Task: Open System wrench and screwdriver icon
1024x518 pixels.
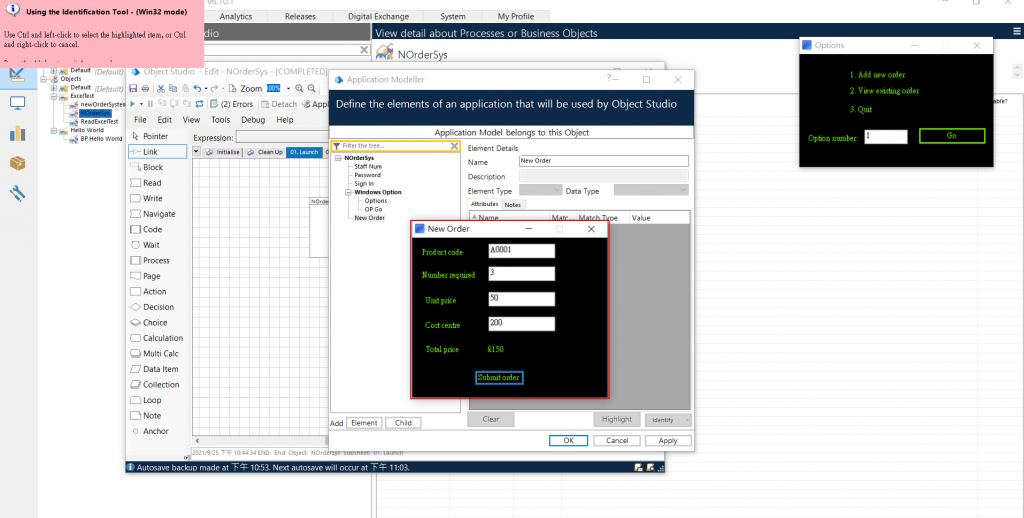Action: tap(17, 193)
